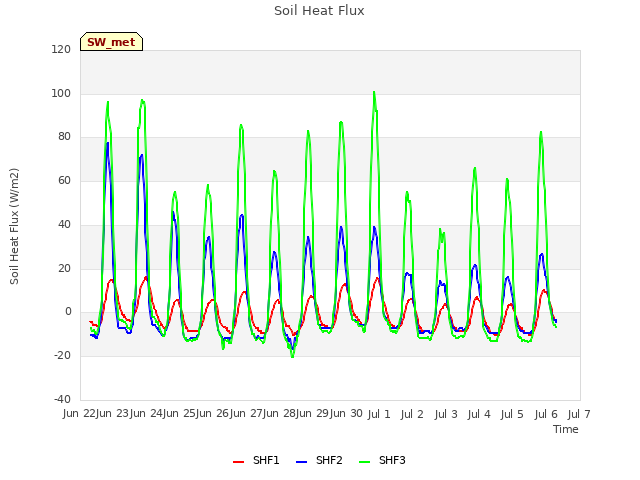
Task: Click the blue SHF2 peak on Jun 22
Action: [x=108, y=143]
